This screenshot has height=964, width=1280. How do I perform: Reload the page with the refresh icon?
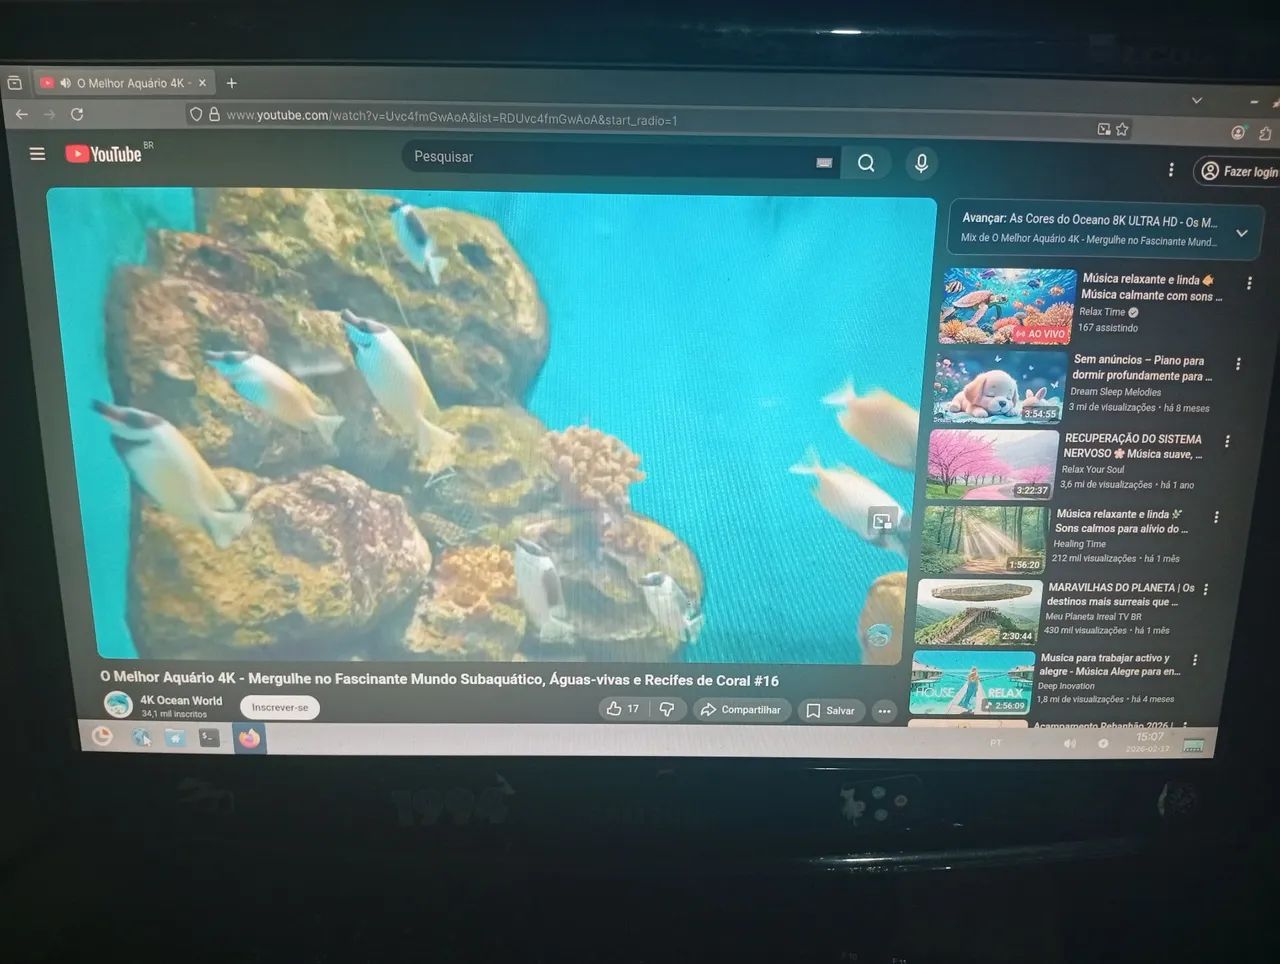pos(77,115)
